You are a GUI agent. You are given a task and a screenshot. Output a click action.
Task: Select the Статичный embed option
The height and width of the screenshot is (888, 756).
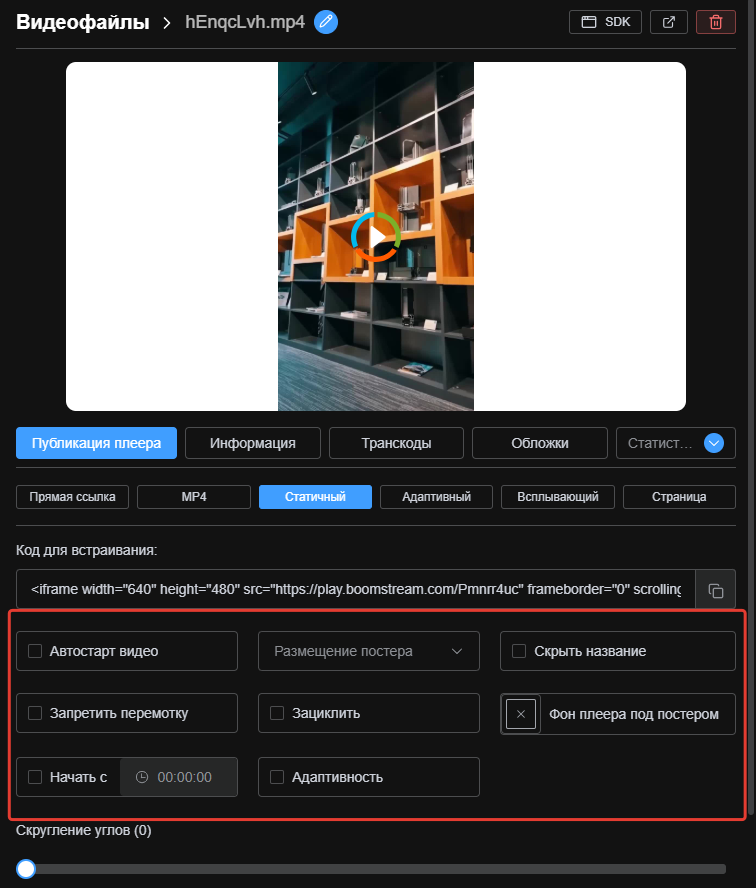(315, 497)
